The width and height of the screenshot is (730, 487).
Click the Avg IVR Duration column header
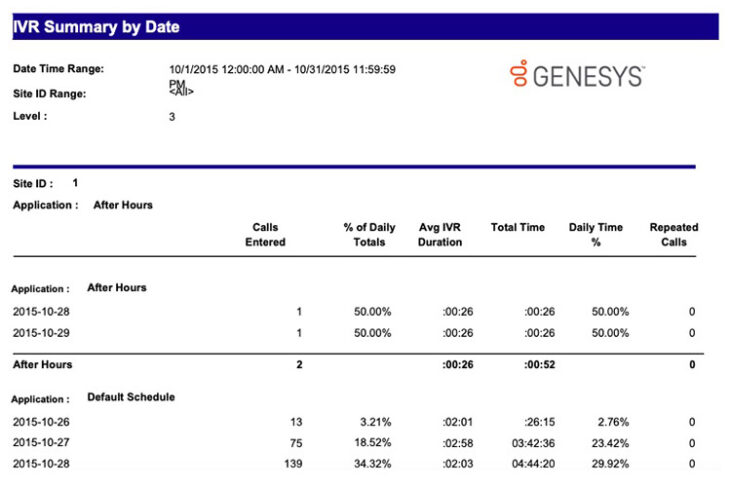[440, 235]
